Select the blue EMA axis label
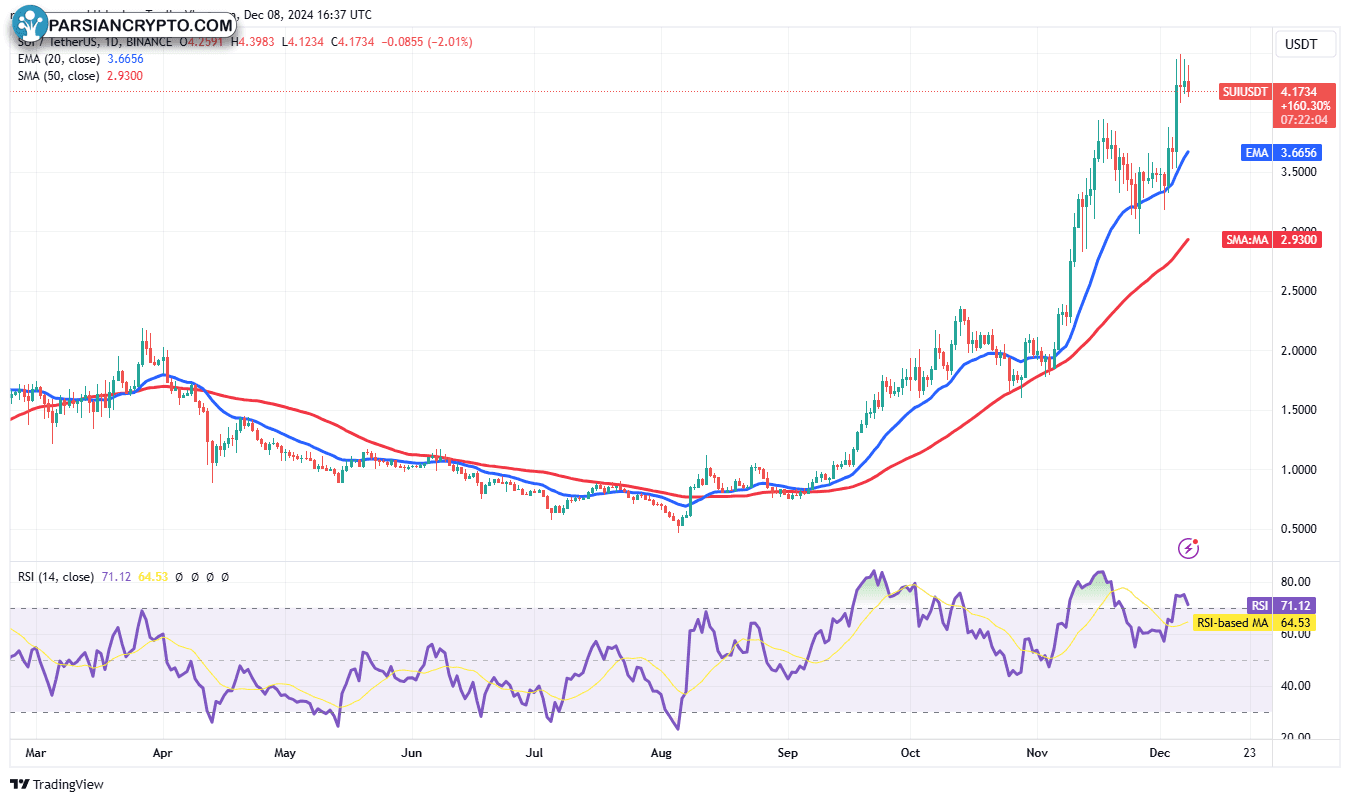Image resolution: width=1350 pixels, height=802 pixels. (1257, 153)
